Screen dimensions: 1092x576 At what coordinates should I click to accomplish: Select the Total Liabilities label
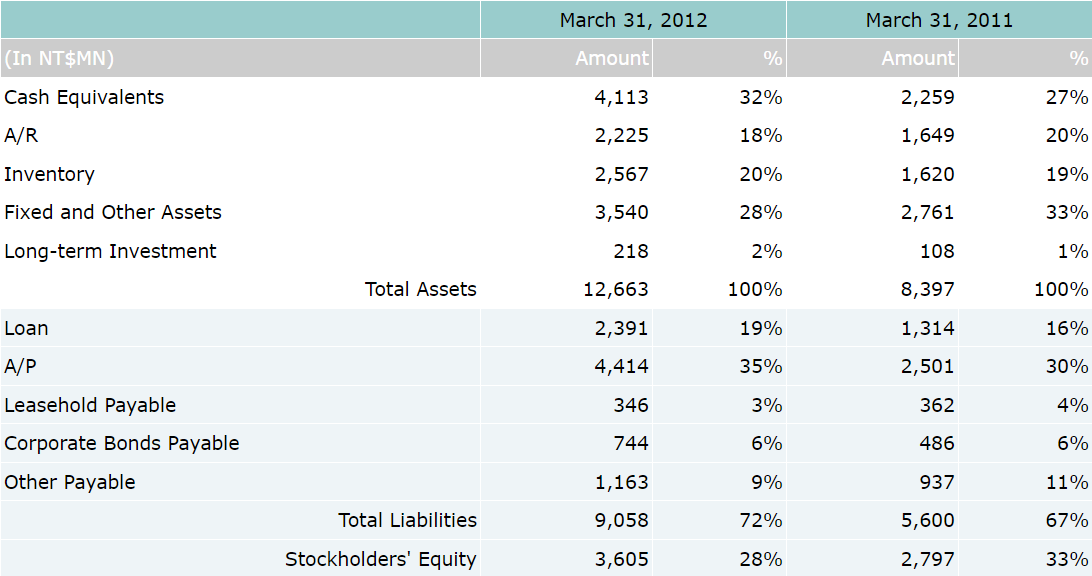407,520
